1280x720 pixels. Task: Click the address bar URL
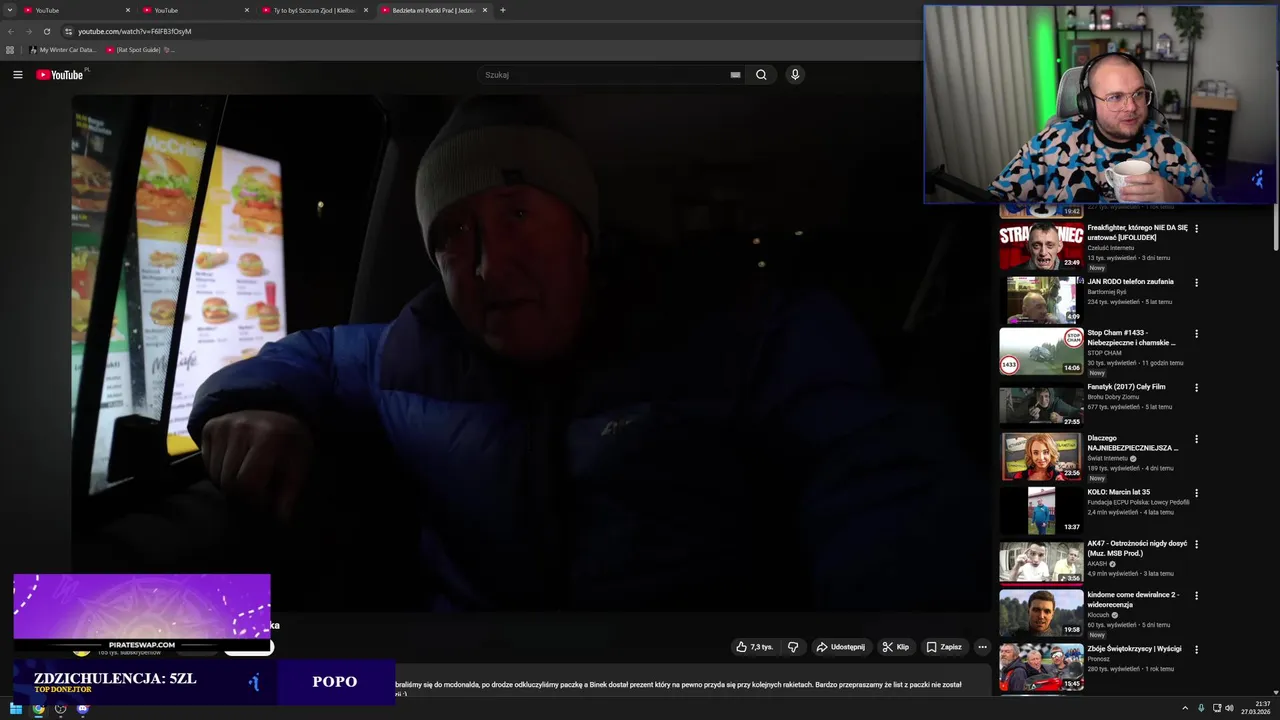(135, 31)
